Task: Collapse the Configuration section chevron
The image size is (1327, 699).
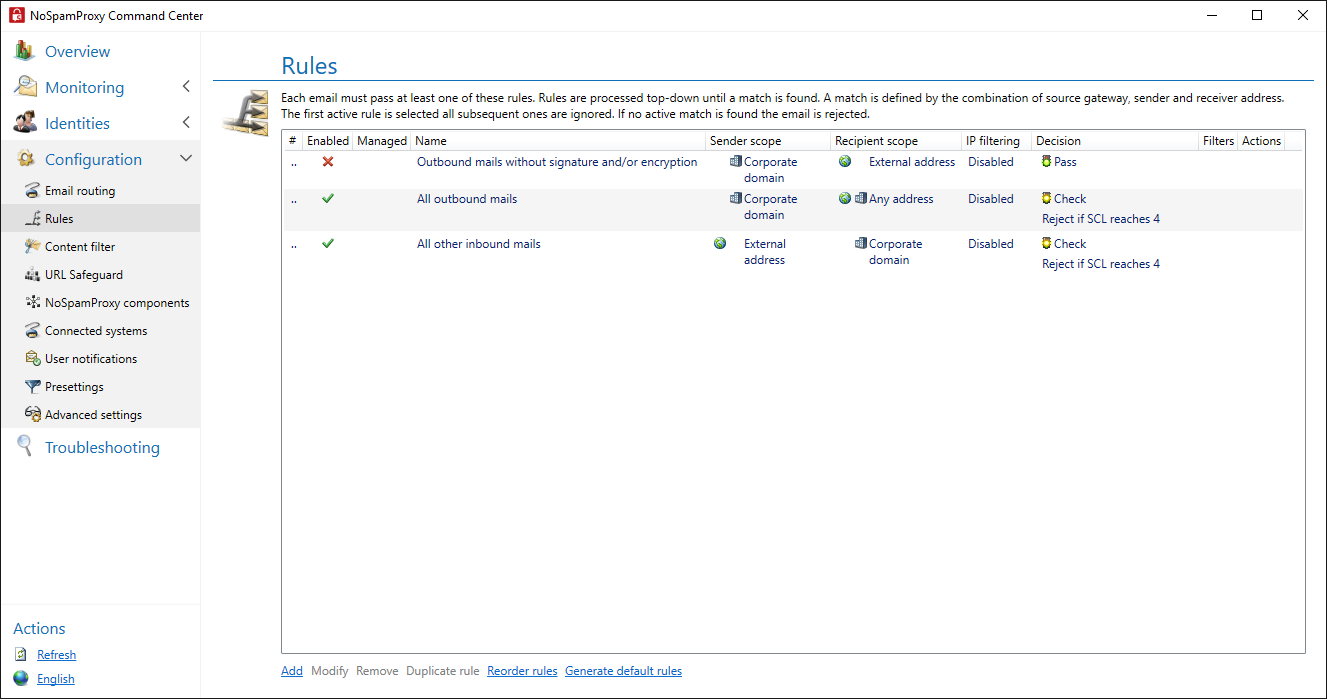Action: pyautogui.click(x=186, y=159)
